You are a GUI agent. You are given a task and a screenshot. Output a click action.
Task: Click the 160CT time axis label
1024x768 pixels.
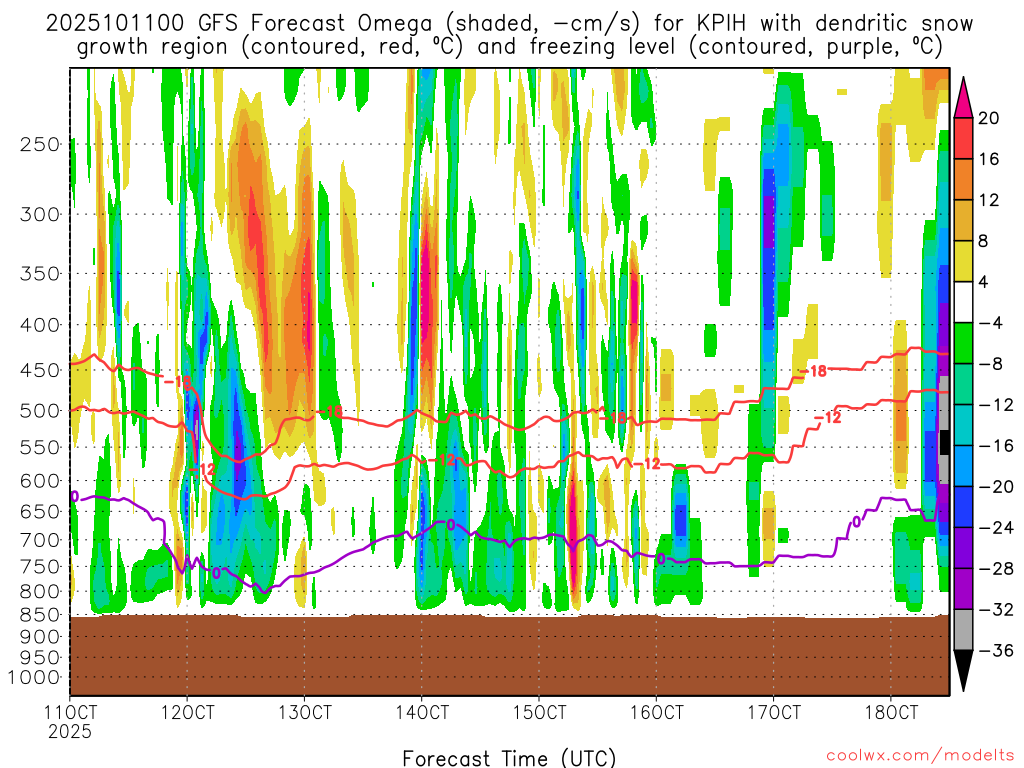pos(656,712)
